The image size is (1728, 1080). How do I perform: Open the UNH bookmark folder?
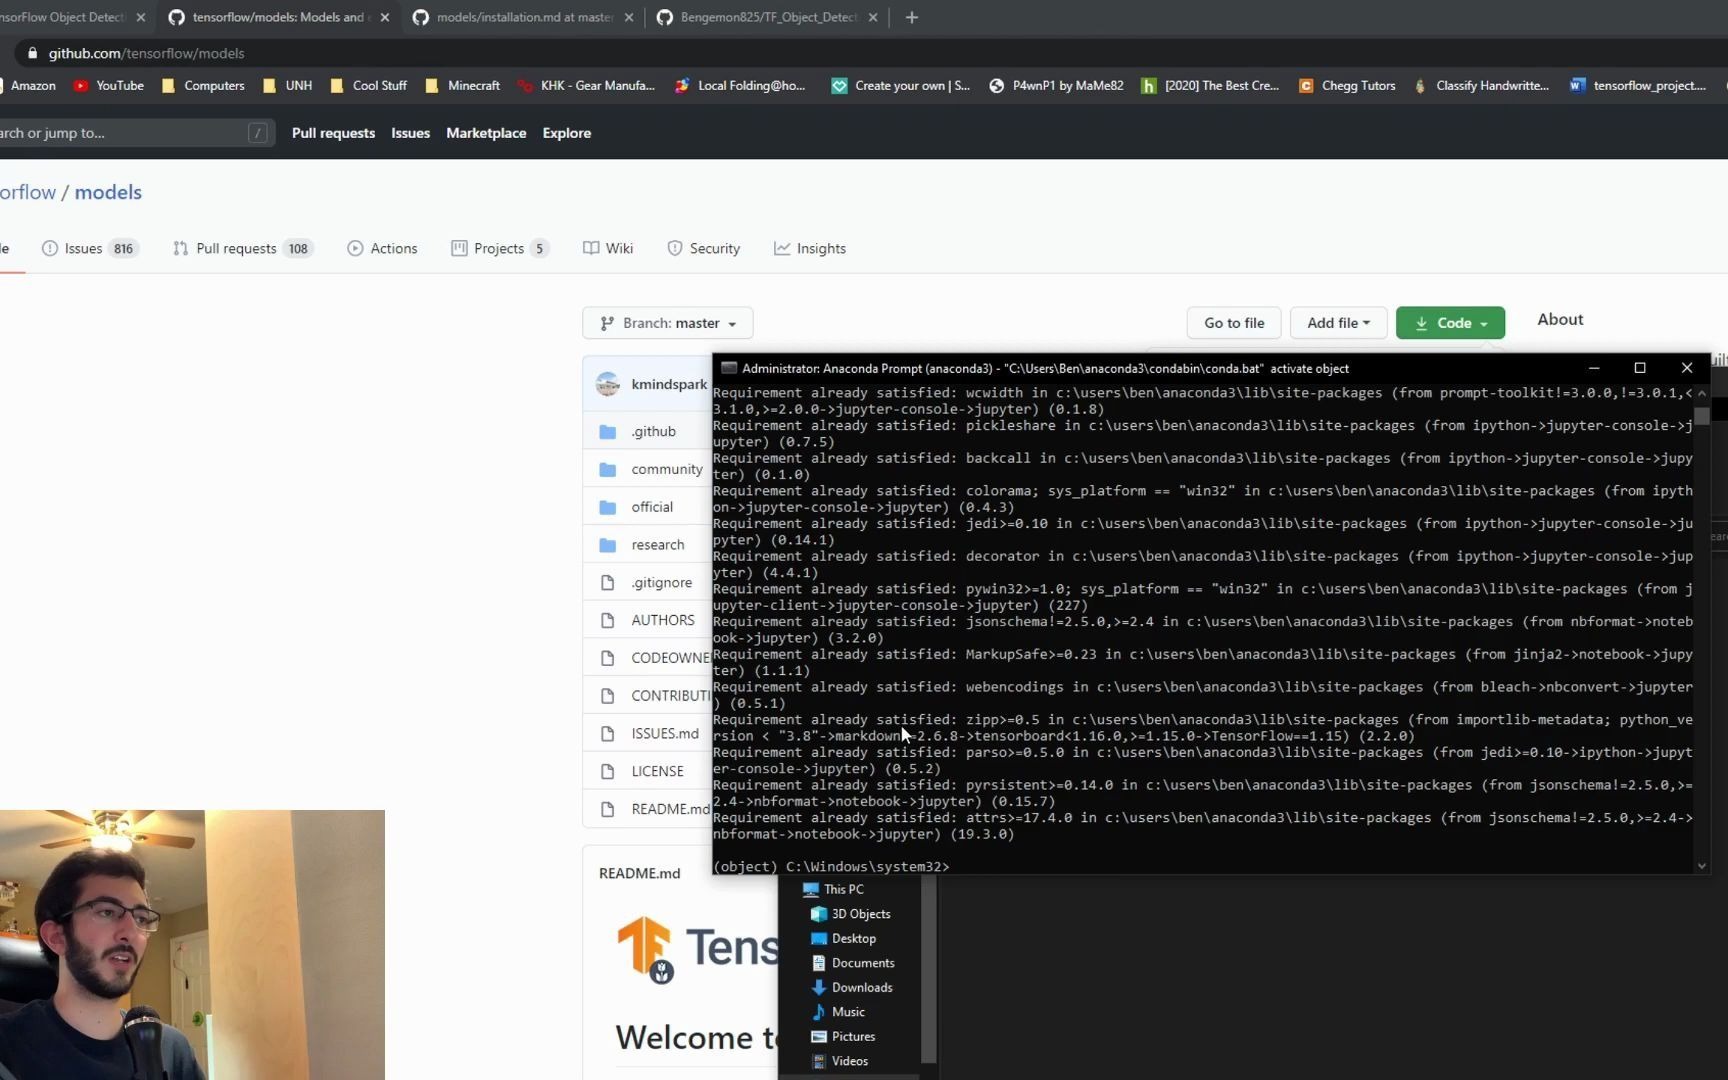click(288, 86)
